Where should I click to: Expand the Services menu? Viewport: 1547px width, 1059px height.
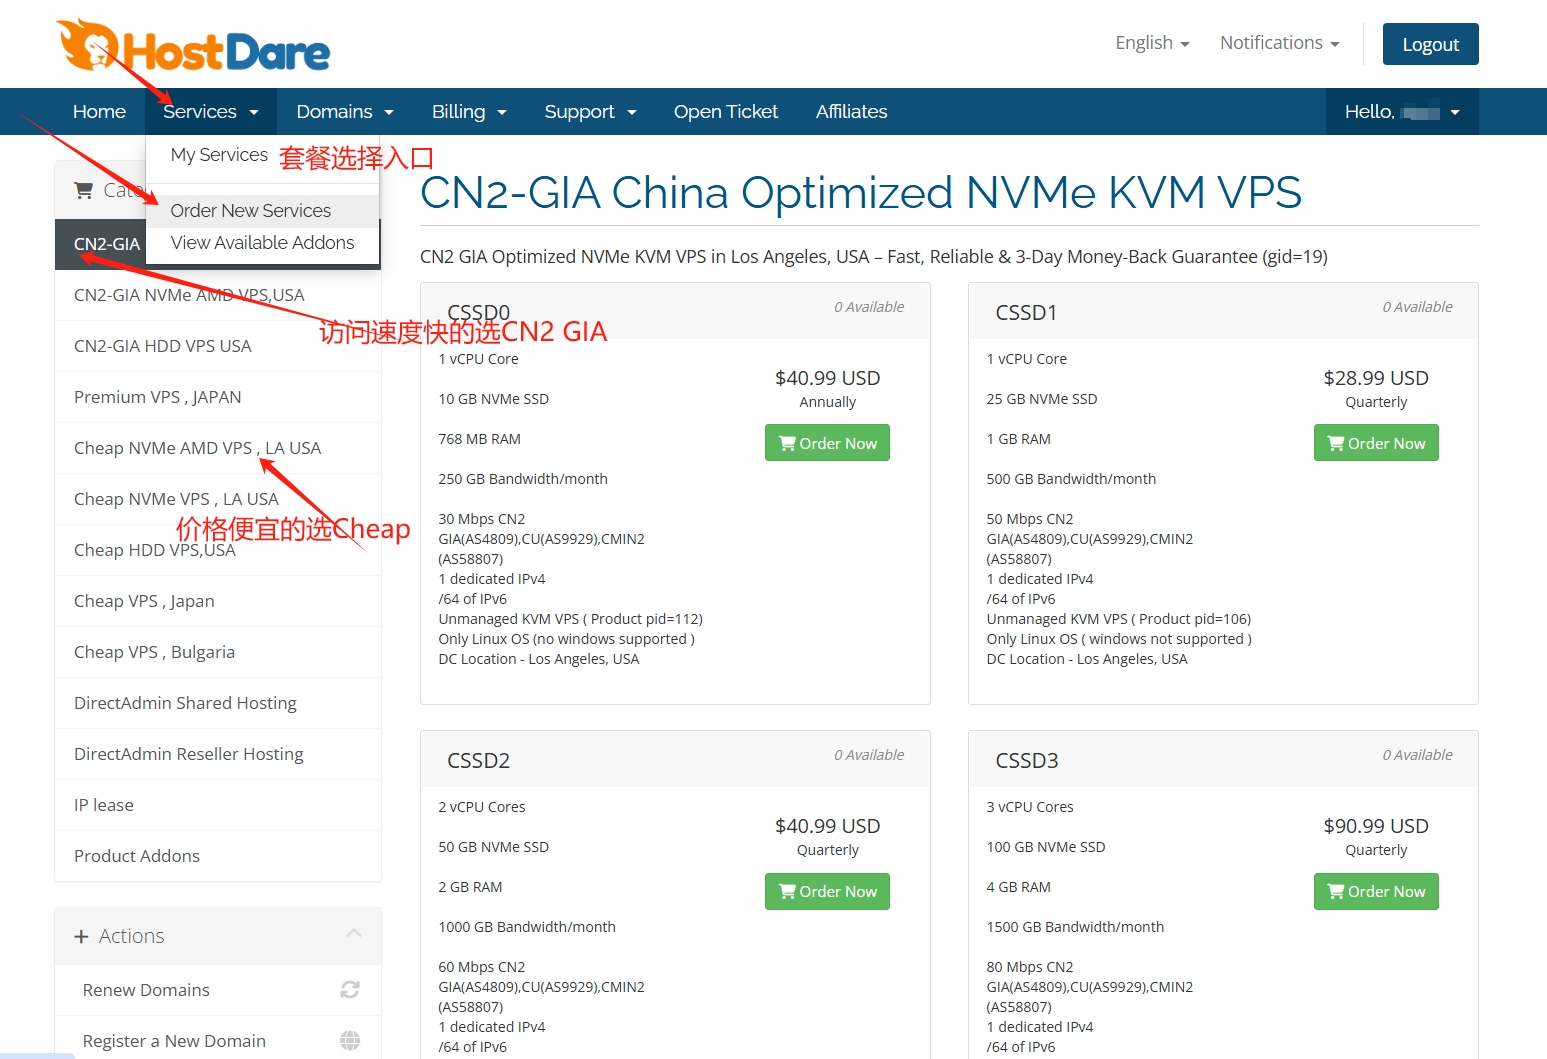(x=211, y=112)
